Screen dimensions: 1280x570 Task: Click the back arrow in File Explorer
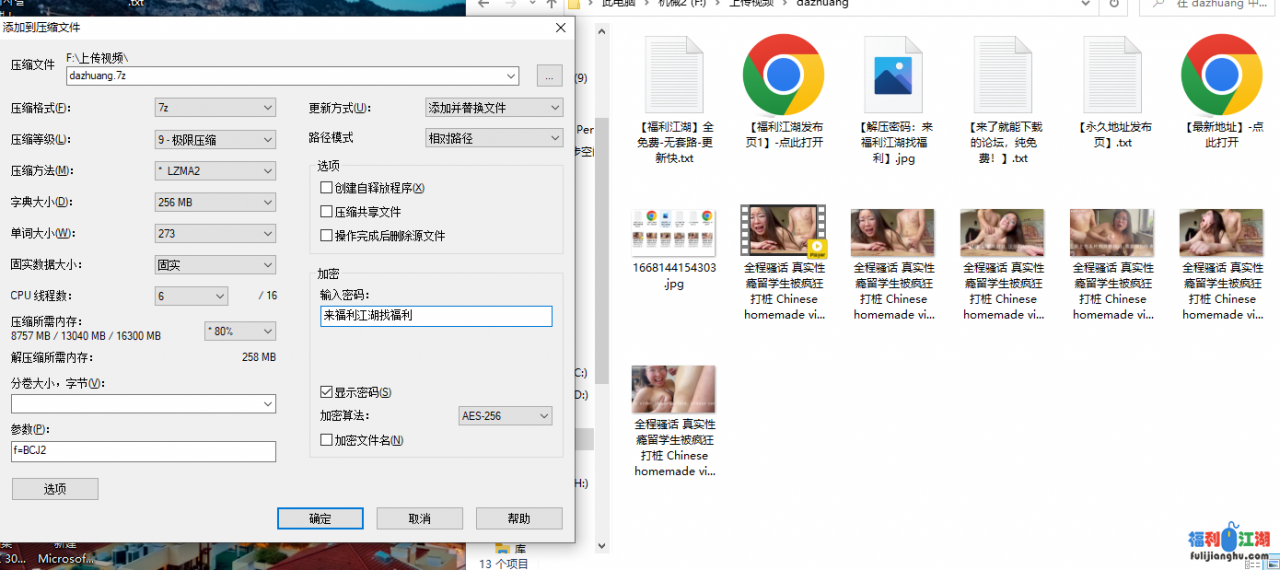[484, 4]
